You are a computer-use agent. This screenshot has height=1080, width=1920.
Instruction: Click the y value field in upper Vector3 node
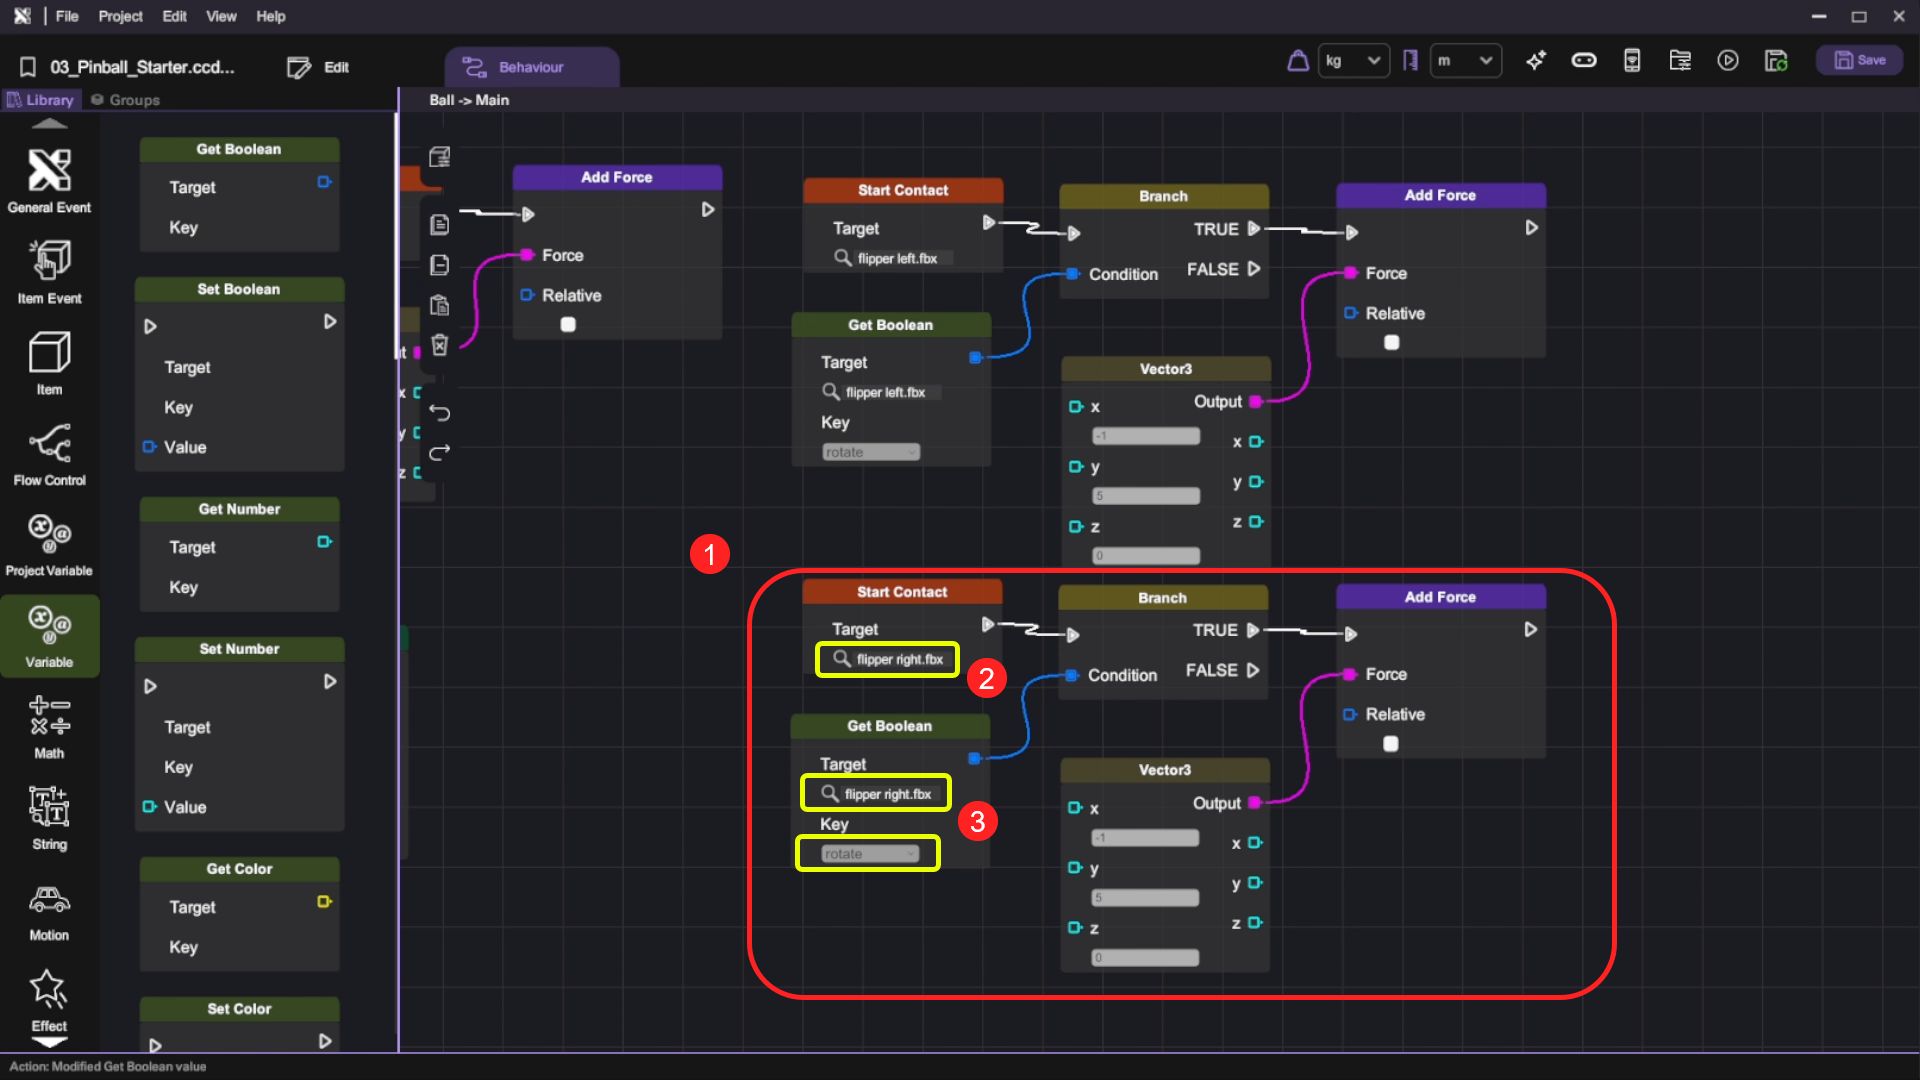coord(1146,496)
